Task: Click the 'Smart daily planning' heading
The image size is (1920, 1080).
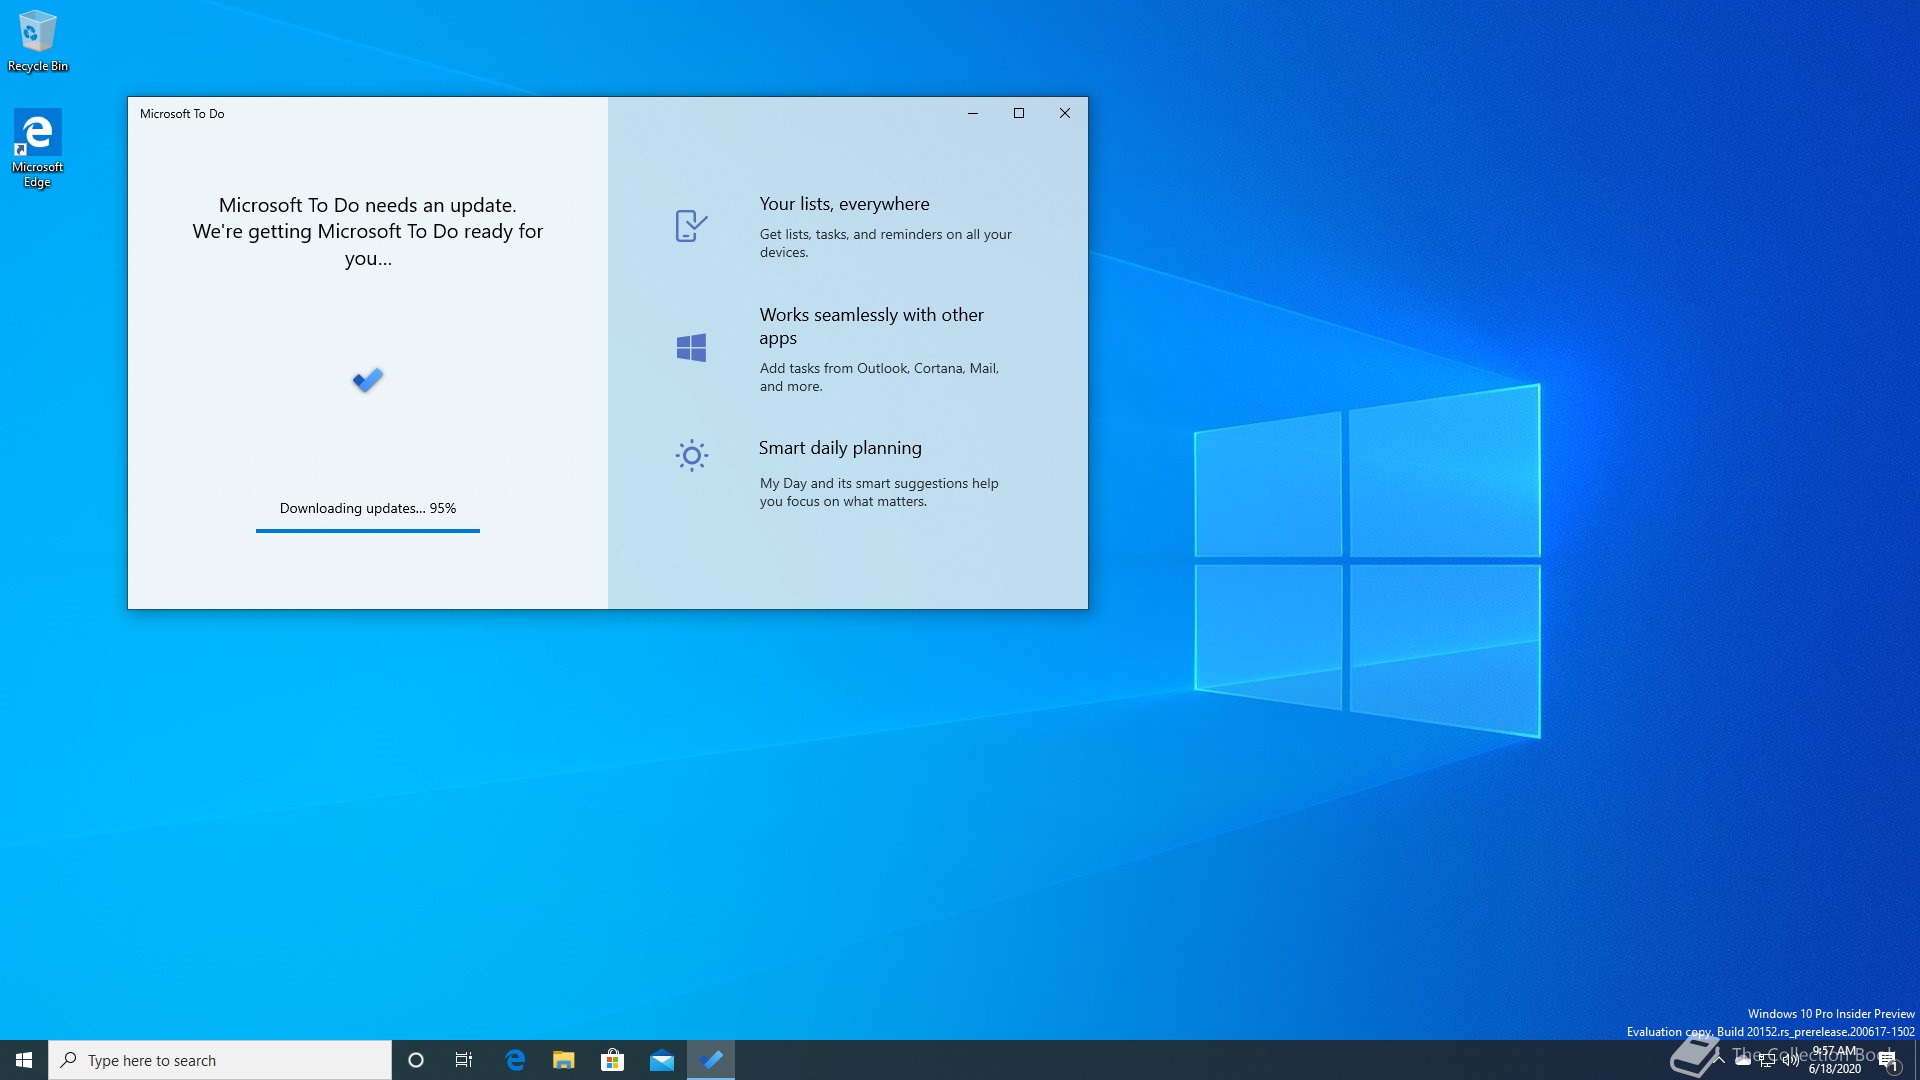Action: point(840,448)
